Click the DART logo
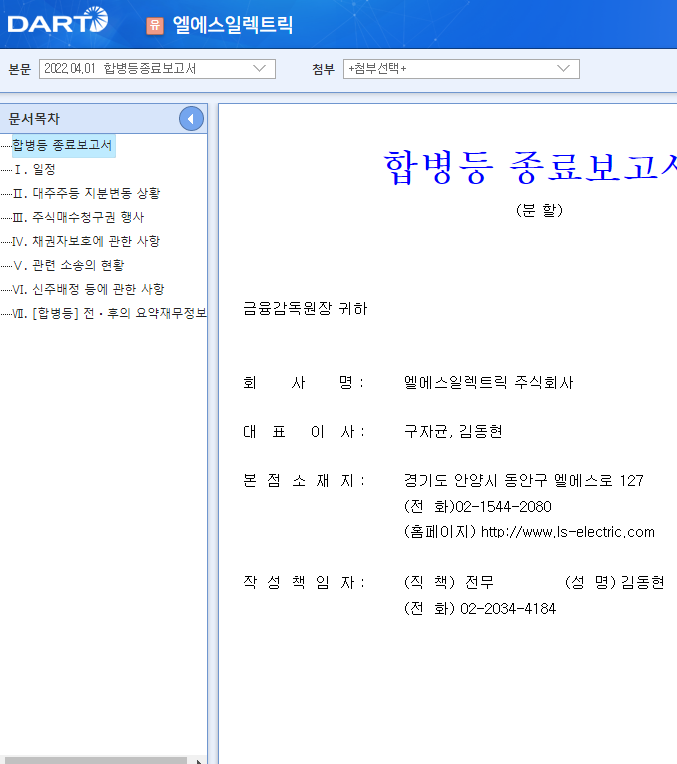 [58, 20]
